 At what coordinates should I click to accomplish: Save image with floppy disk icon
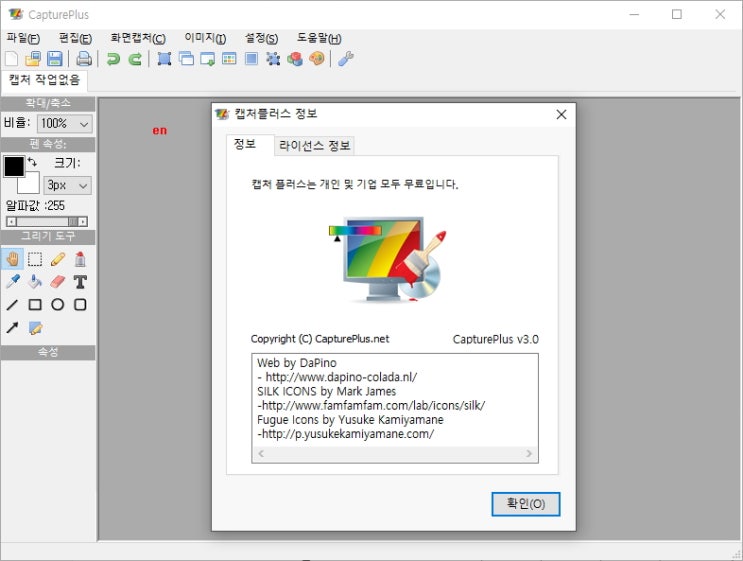pyautogui.click(x=55, y=59)
